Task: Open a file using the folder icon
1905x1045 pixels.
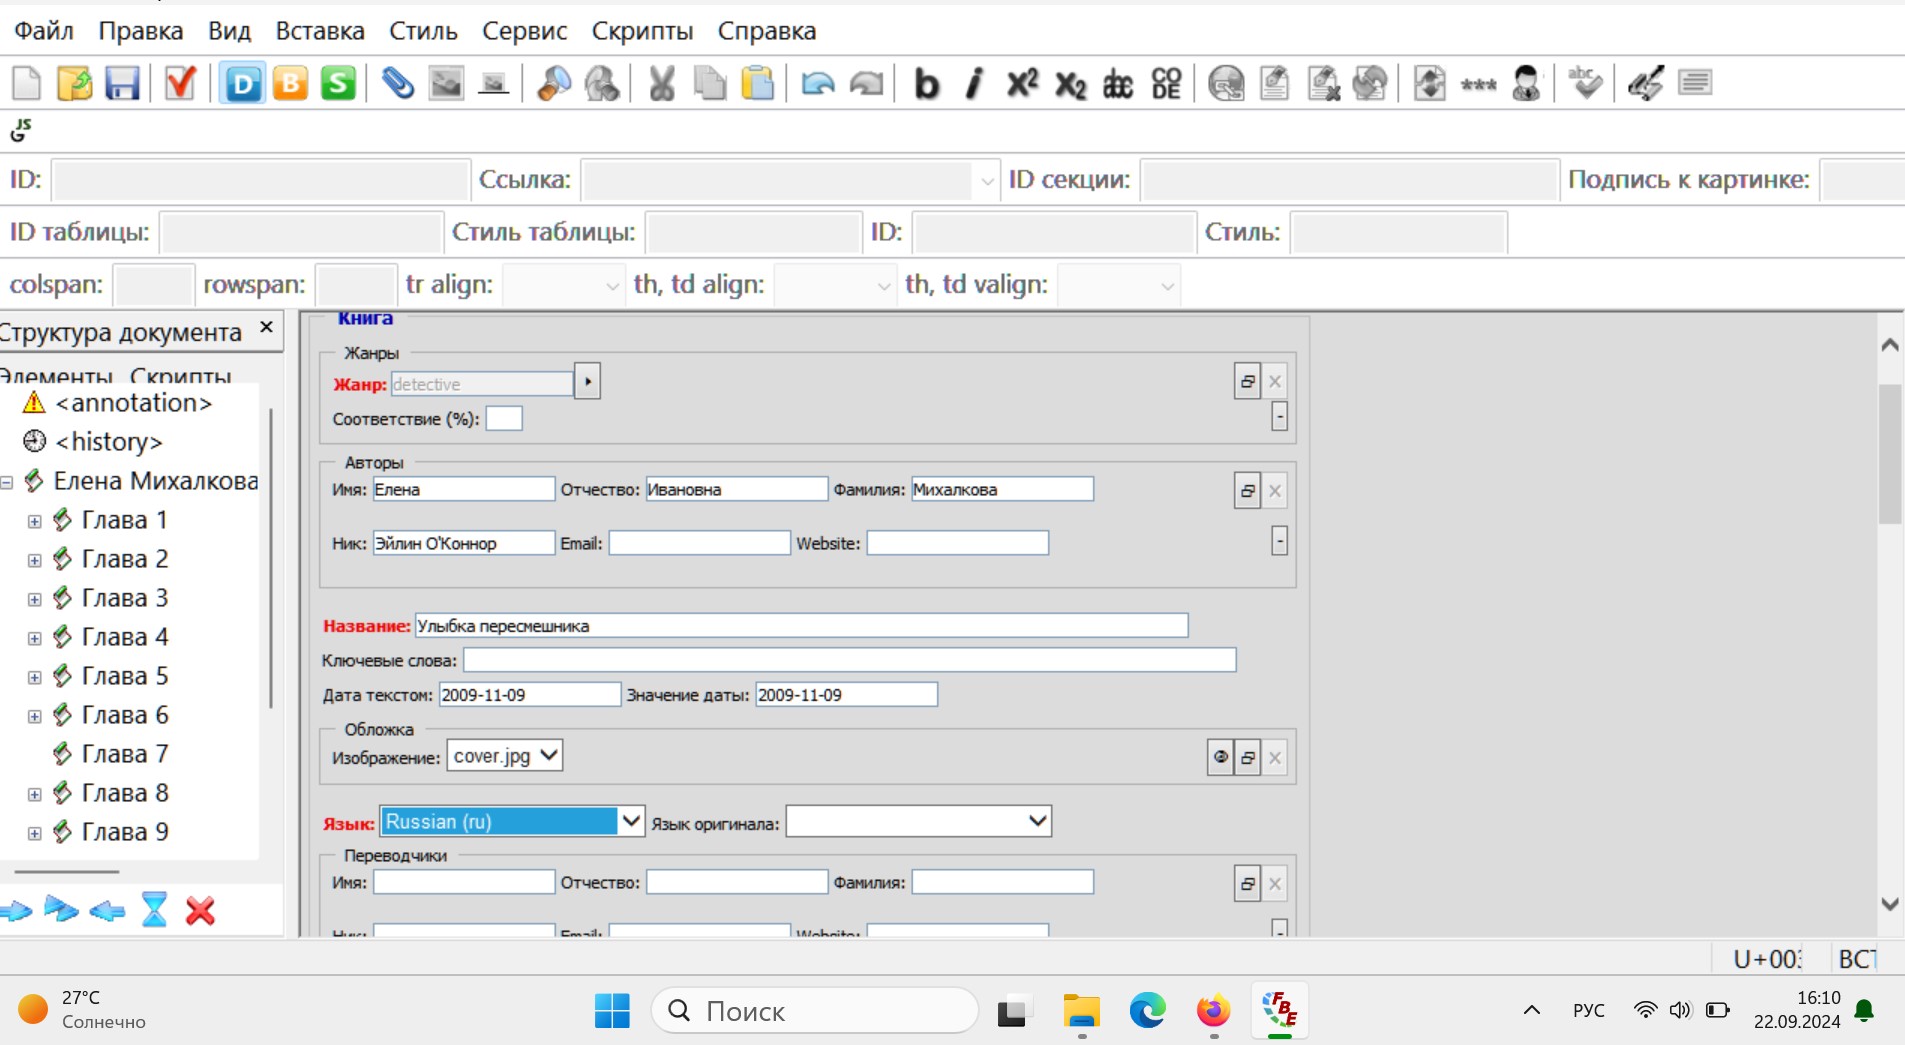Action: 75,83
